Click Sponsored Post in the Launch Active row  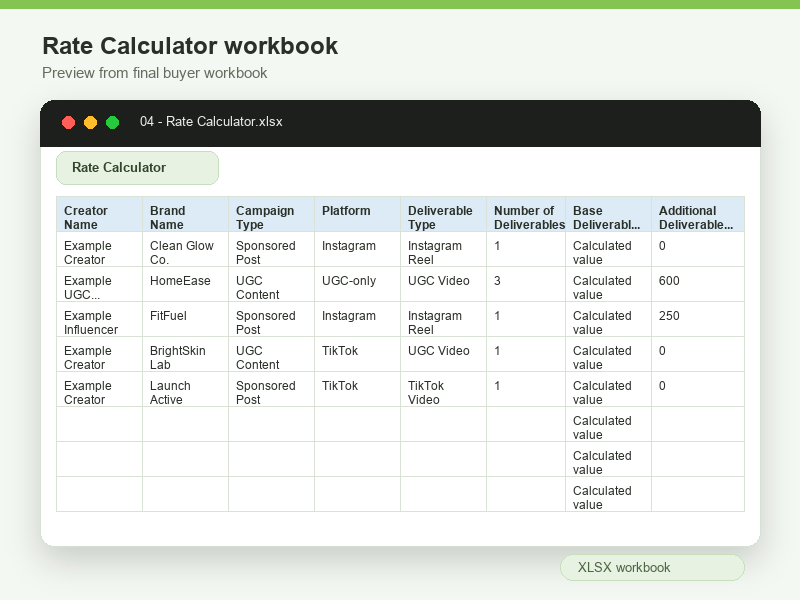(x=271, y=389)
